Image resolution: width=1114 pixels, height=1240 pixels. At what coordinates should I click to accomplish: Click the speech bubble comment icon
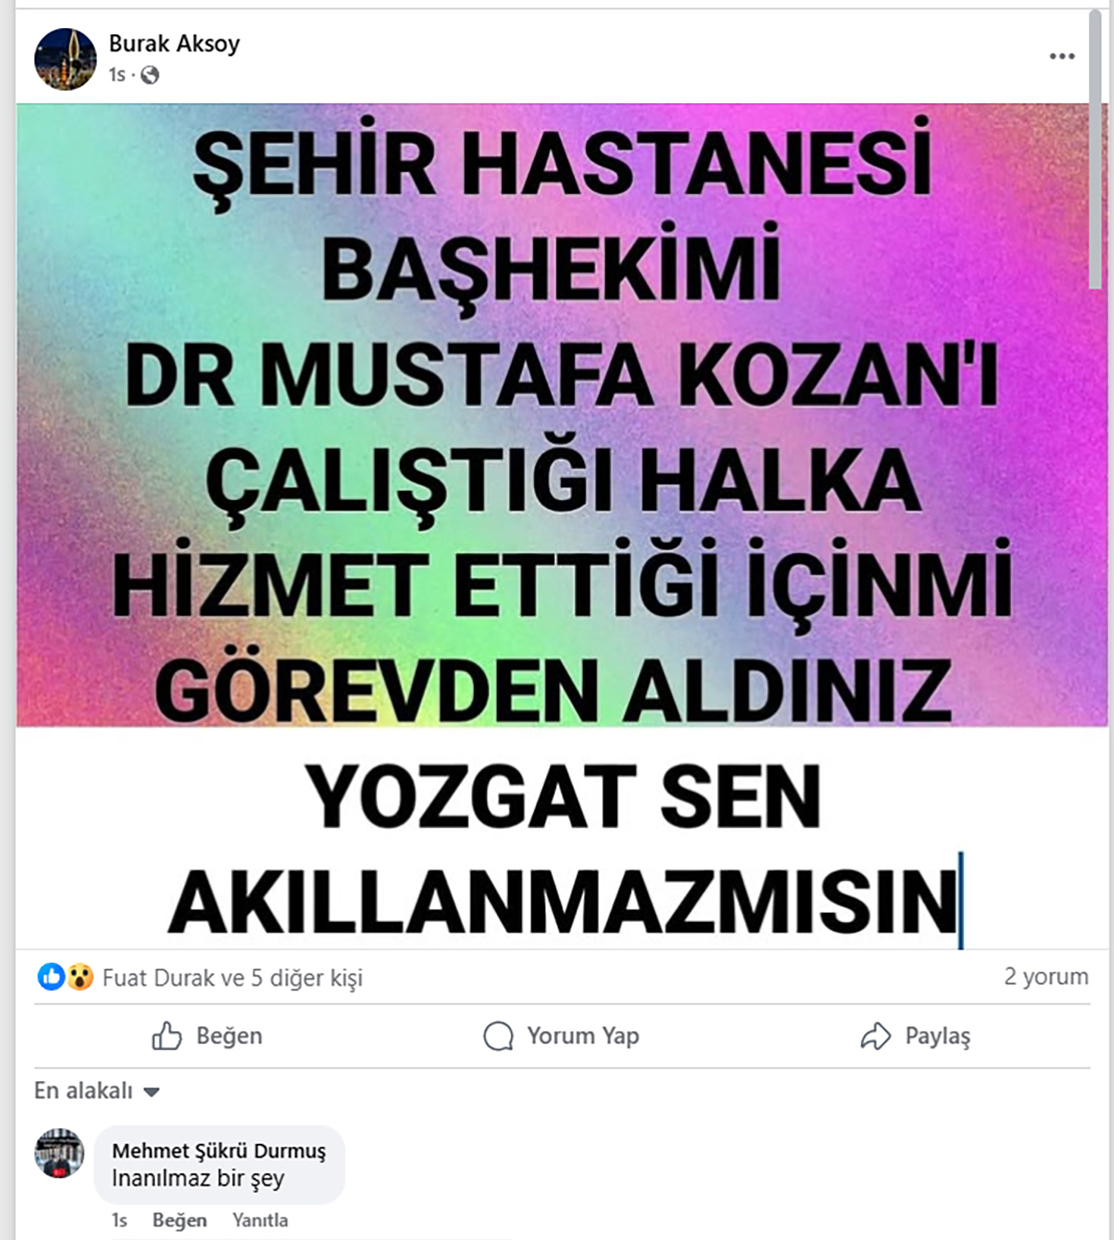coord(498,1036)
